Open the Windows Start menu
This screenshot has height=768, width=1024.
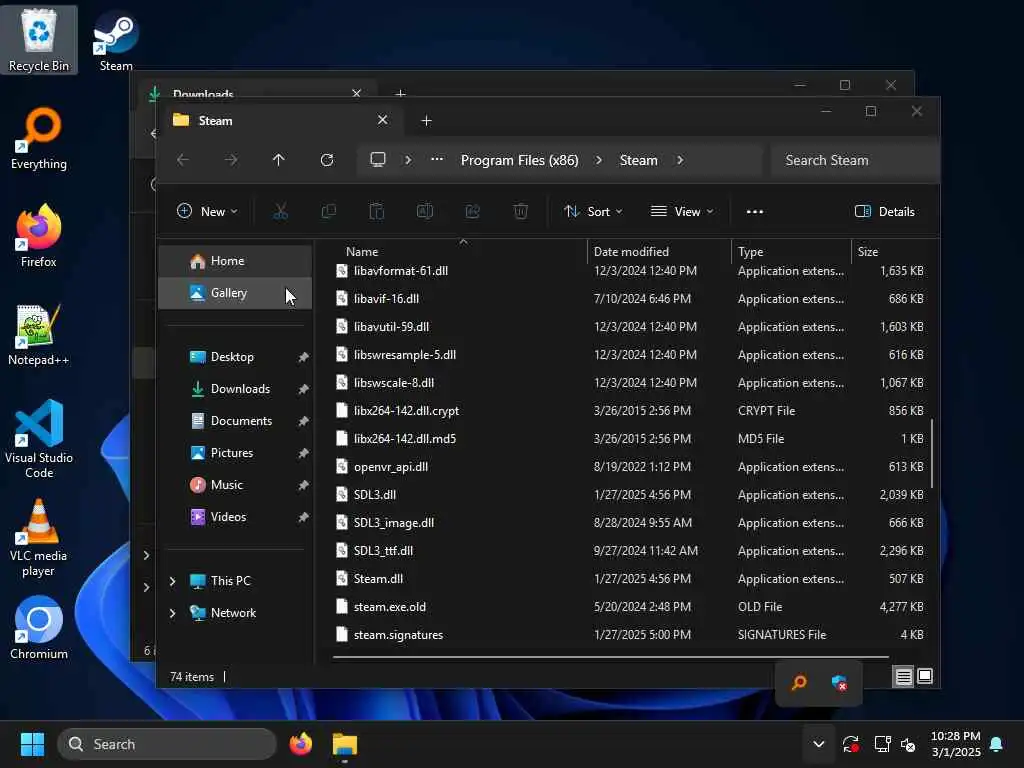32,744
